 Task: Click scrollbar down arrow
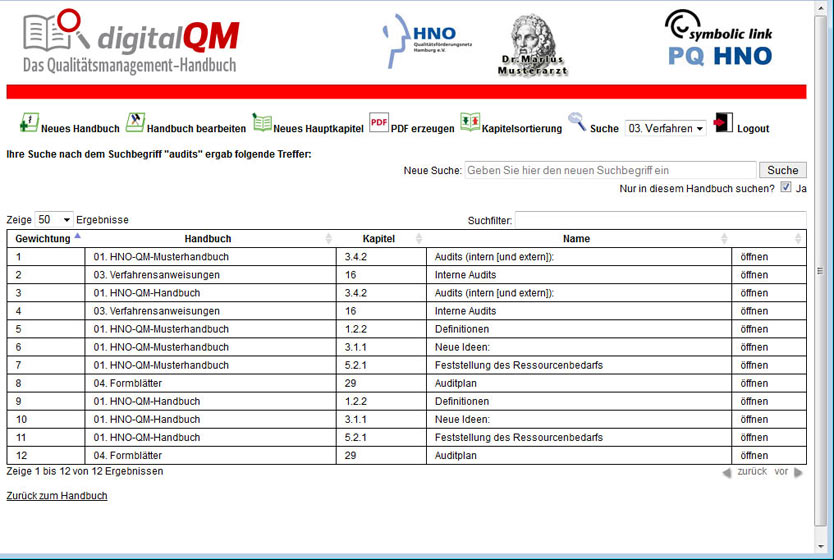pos(820,546)
